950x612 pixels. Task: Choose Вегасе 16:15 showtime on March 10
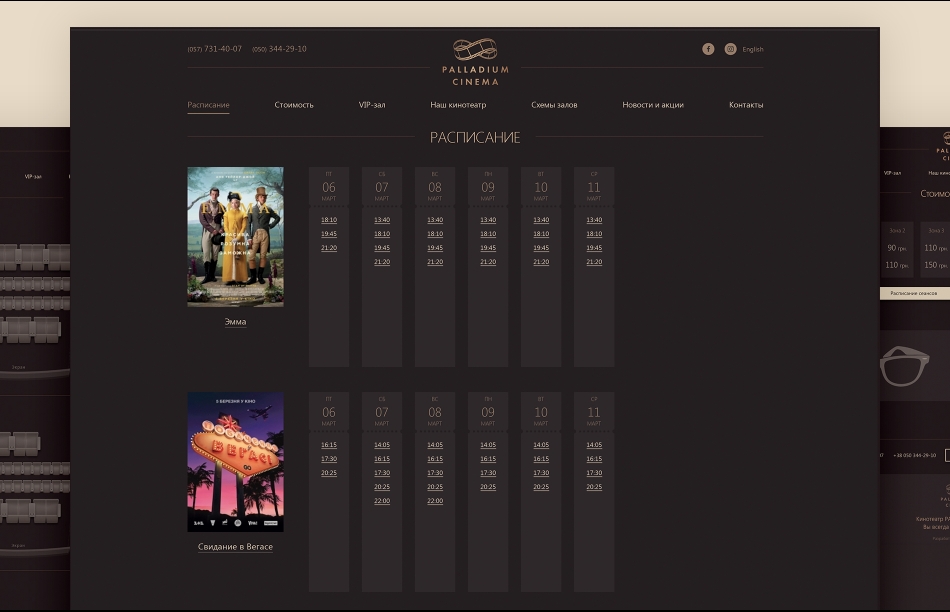tap(541, 459)
